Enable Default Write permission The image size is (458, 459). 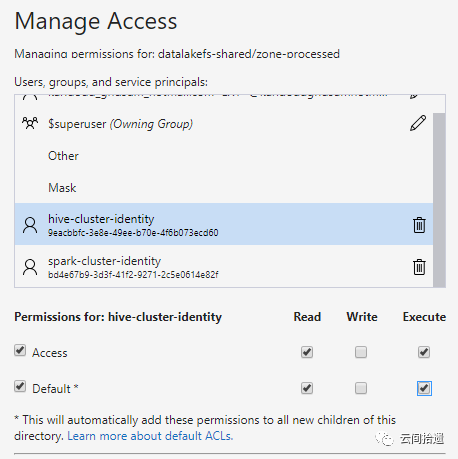pos(361,388)
